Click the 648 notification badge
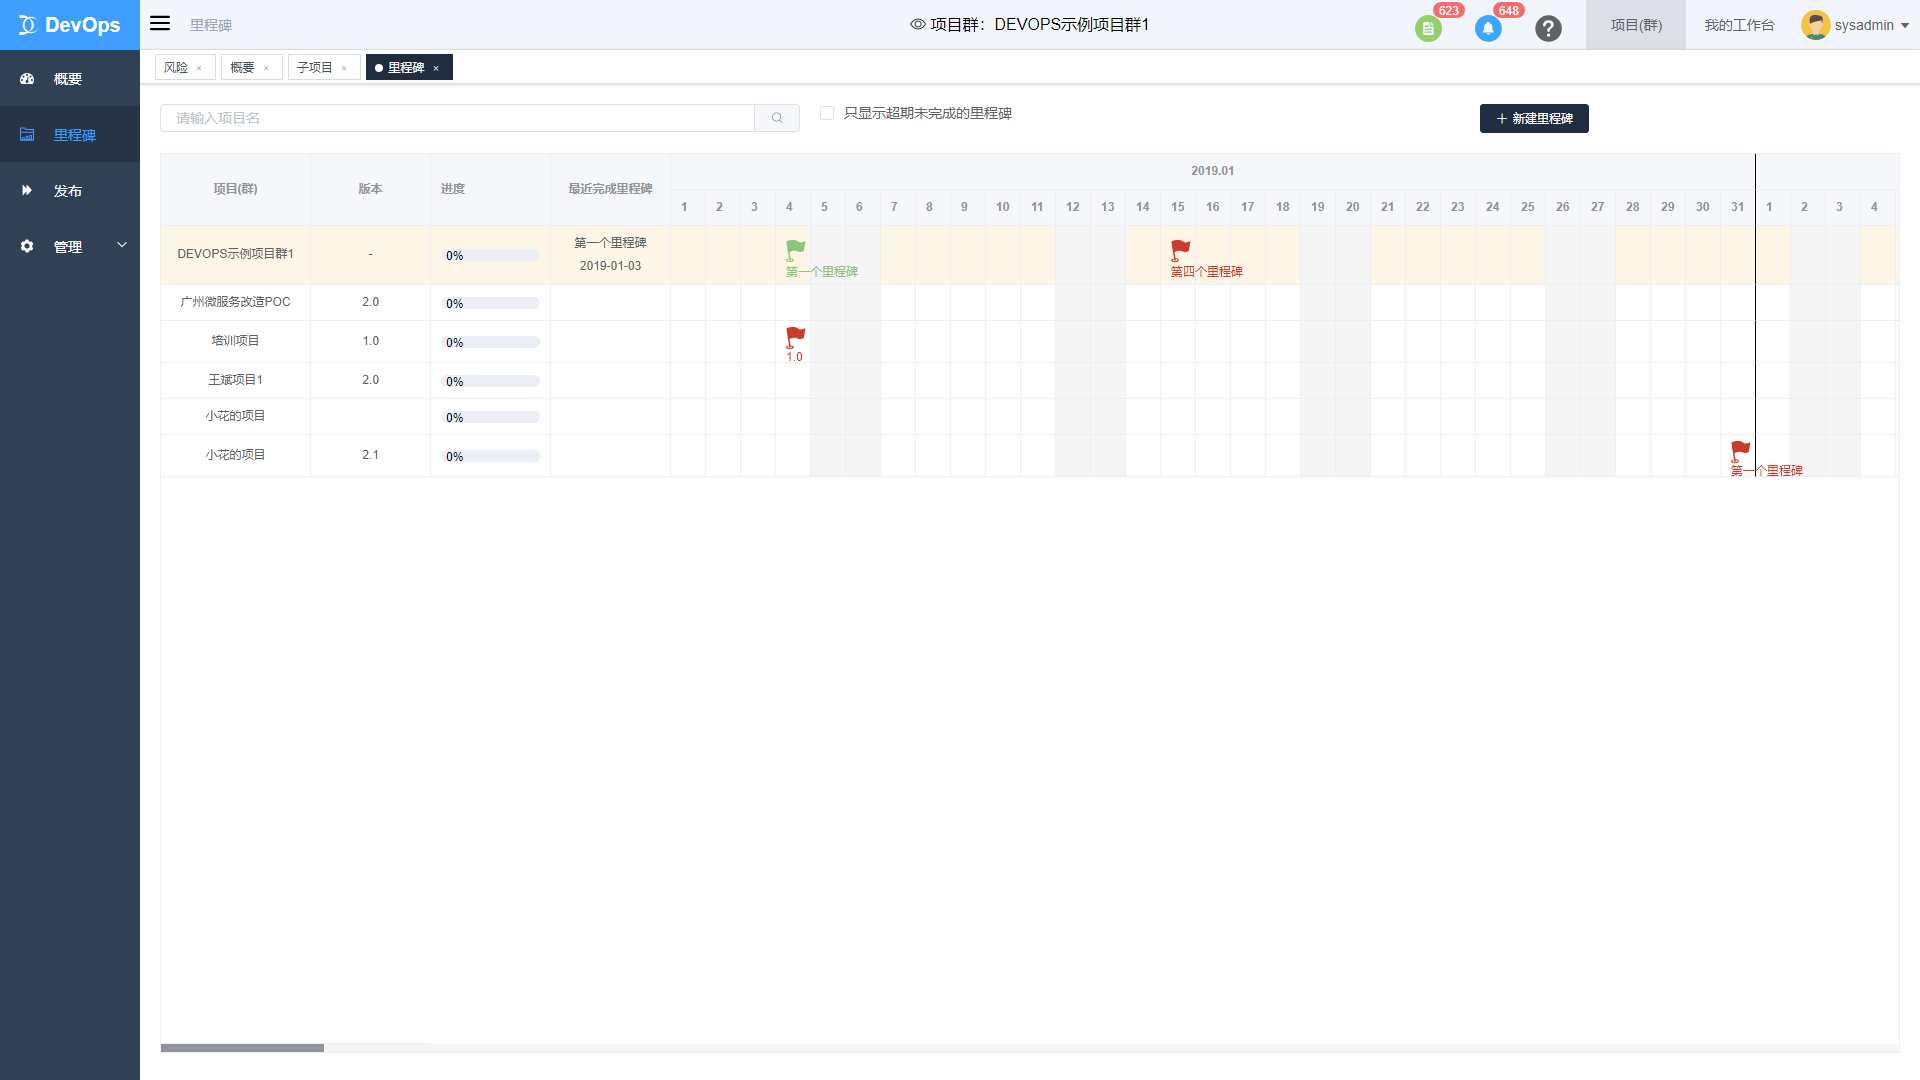This screenshot has height=1080, width=1920. click(1509, 10)
